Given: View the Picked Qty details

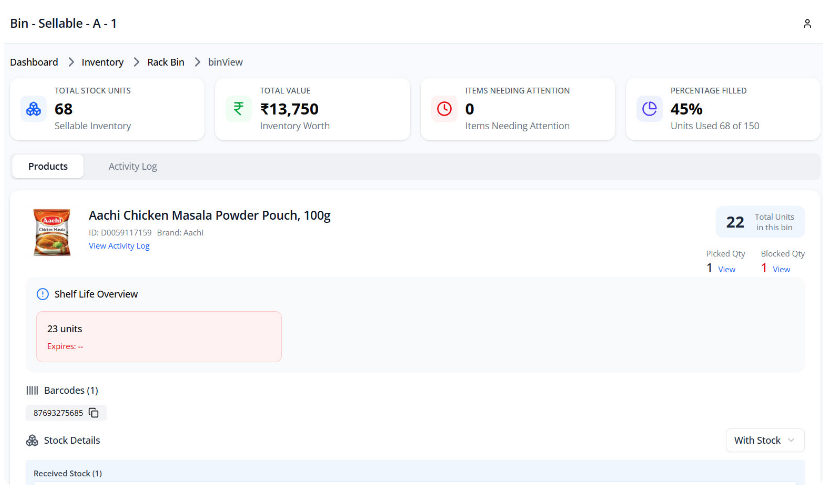Looking at the screenshot, I should point(727,269).
